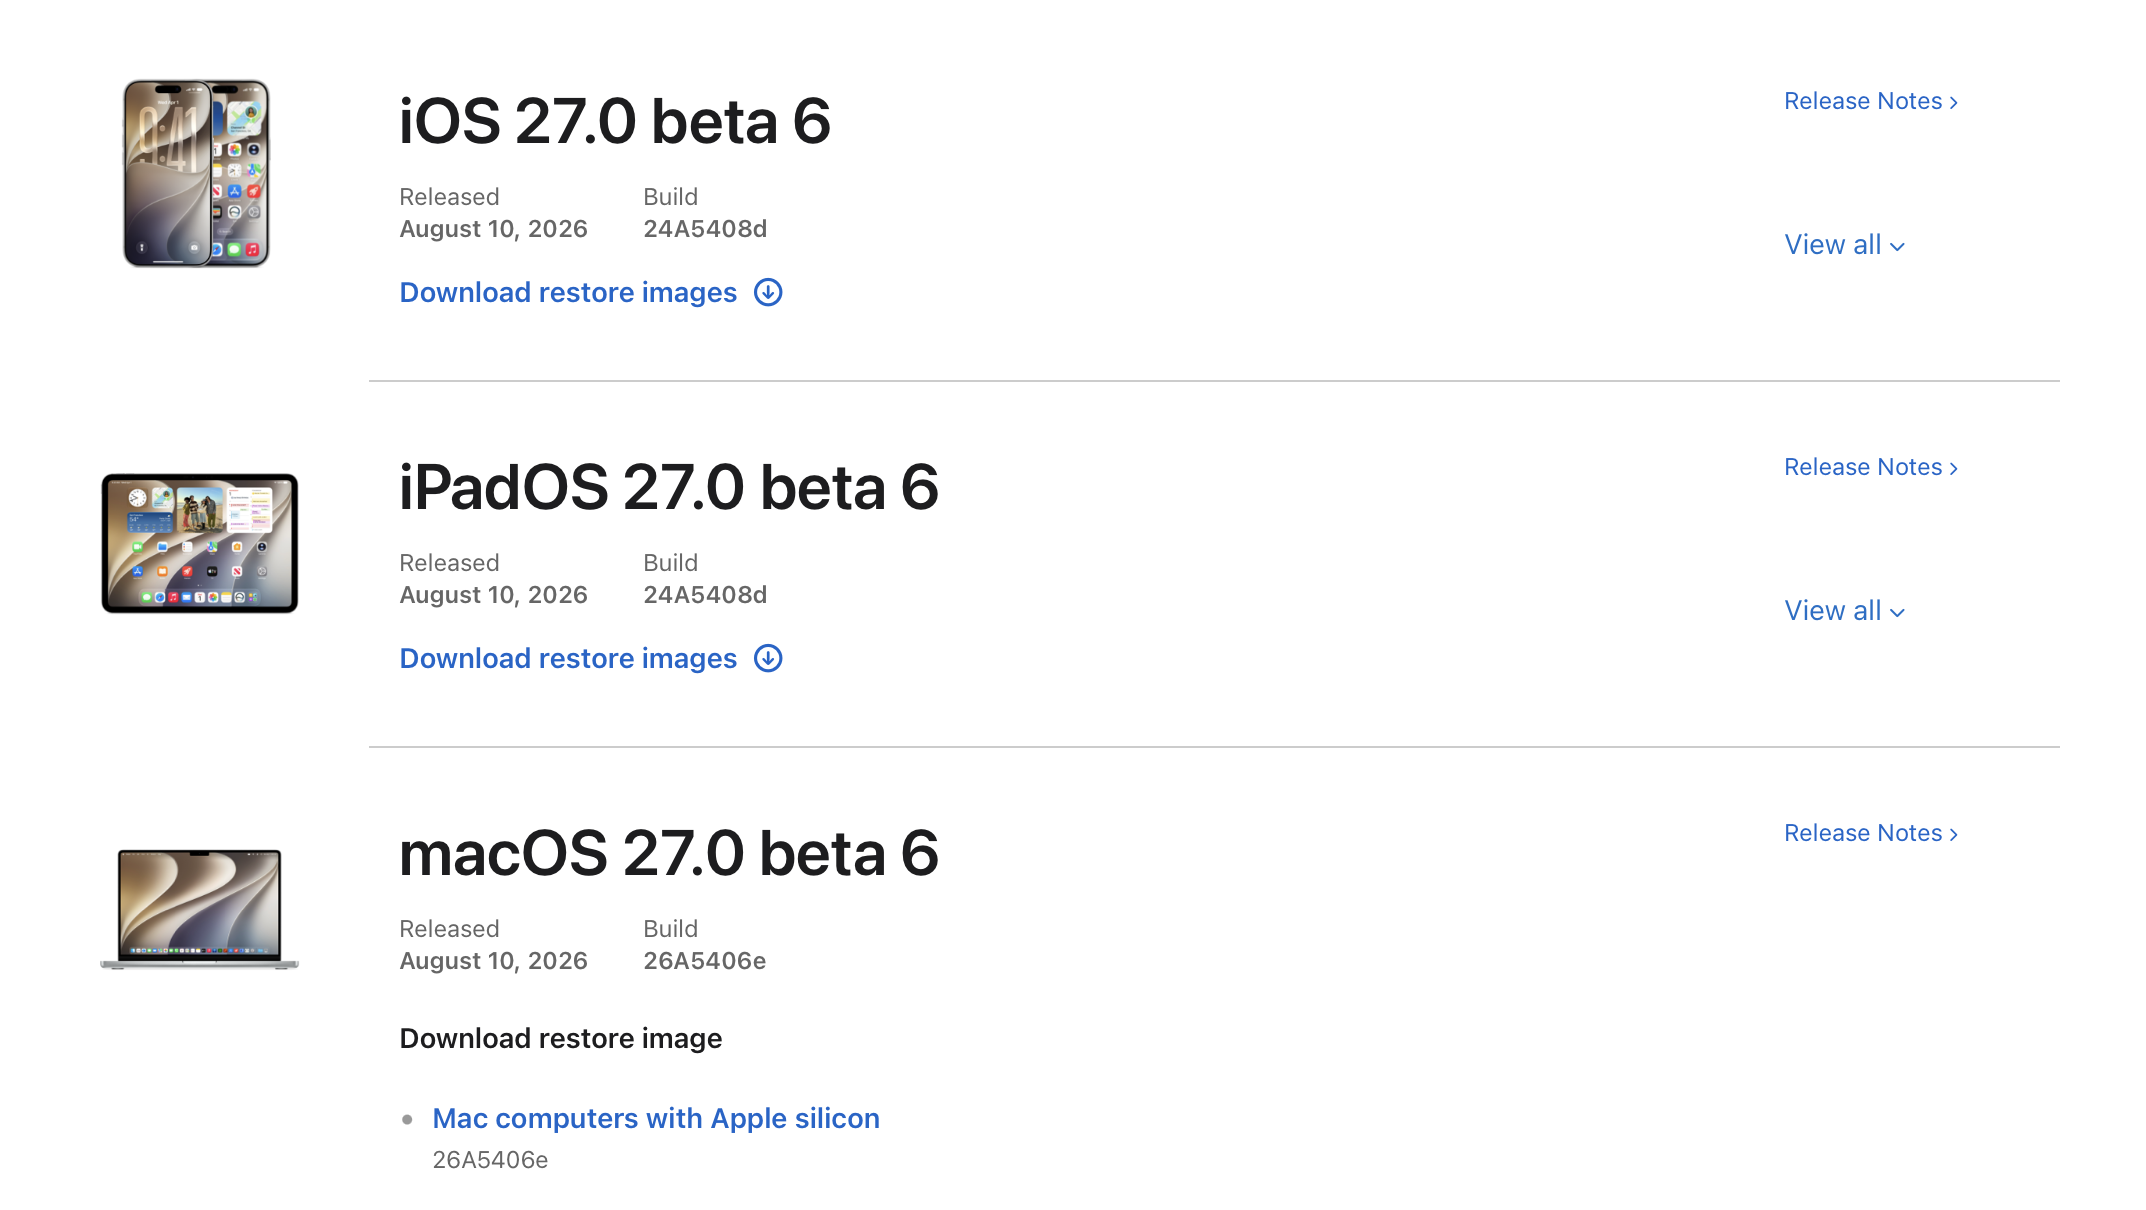2146x1210 pixels.
Task: Click the iPad product image
Action: (200, 543)
